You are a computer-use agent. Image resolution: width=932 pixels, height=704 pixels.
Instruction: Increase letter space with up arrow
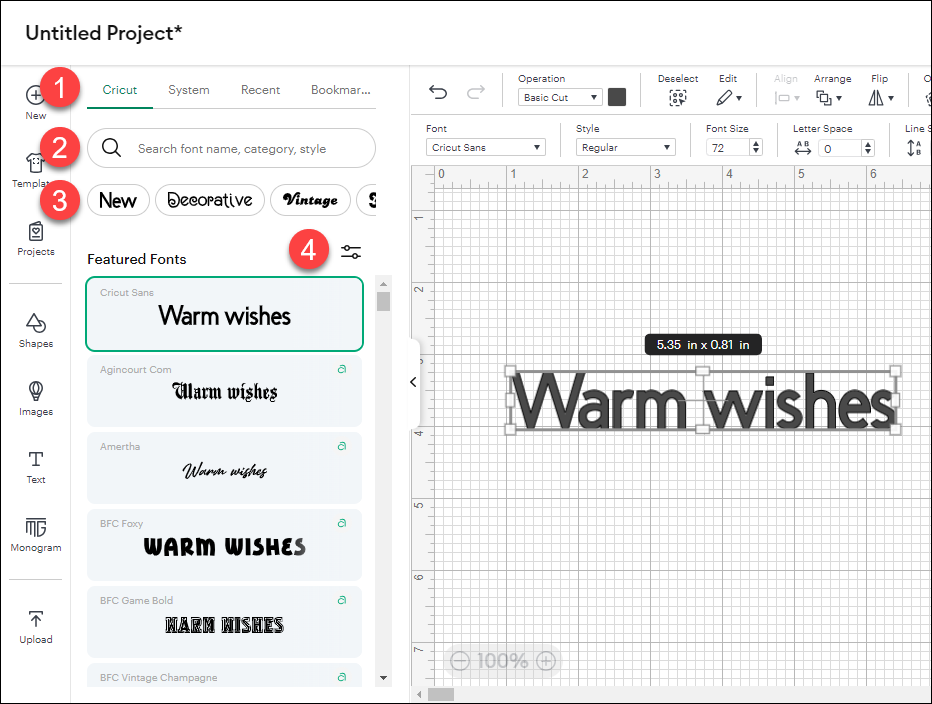[868, 143]
